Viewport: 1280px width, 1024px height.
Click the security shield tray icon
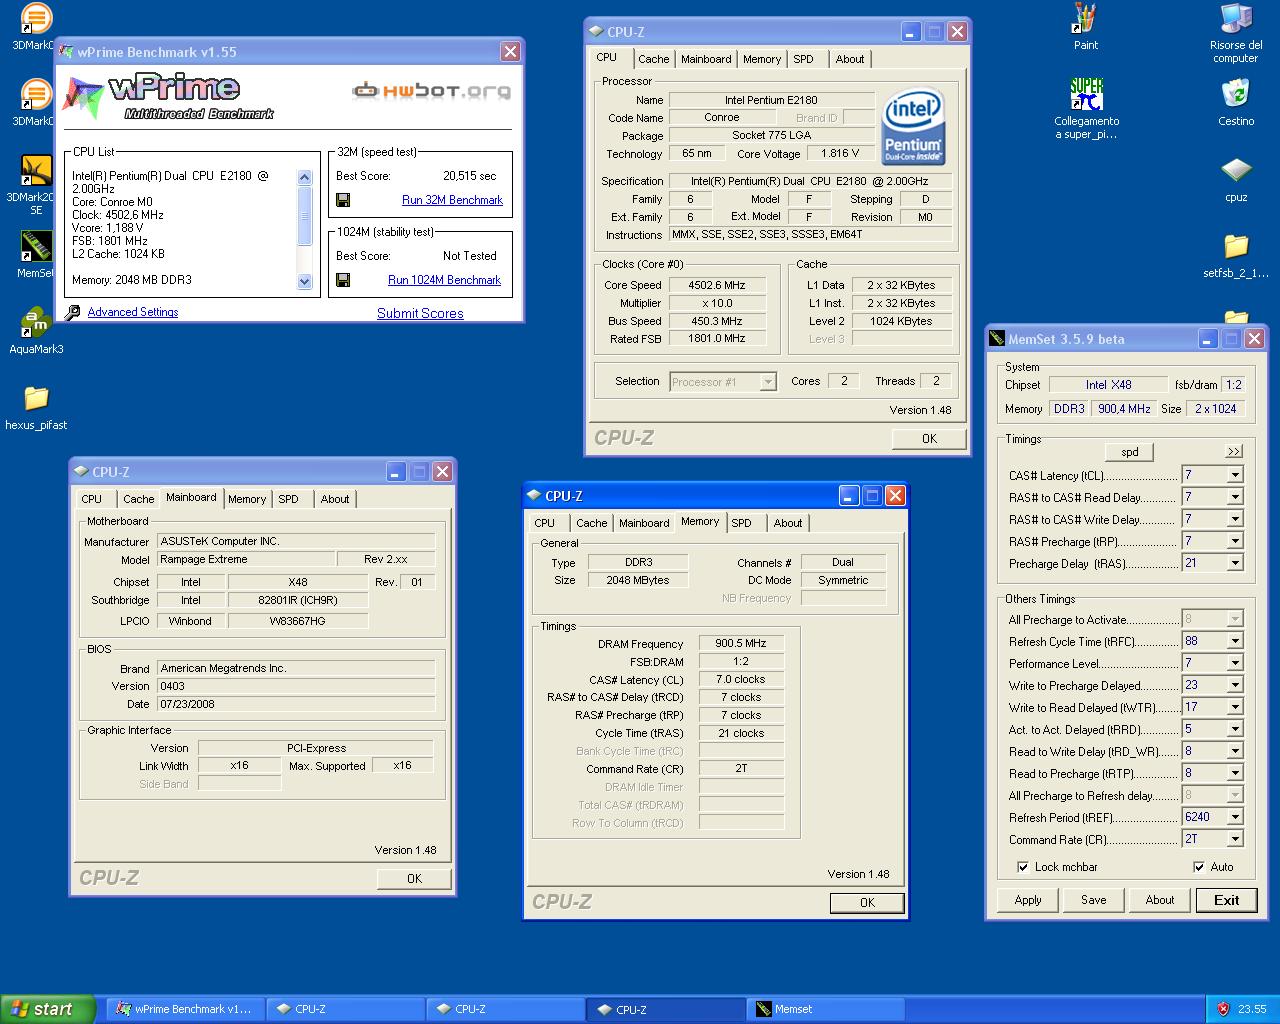[x=1222, y=1009]
